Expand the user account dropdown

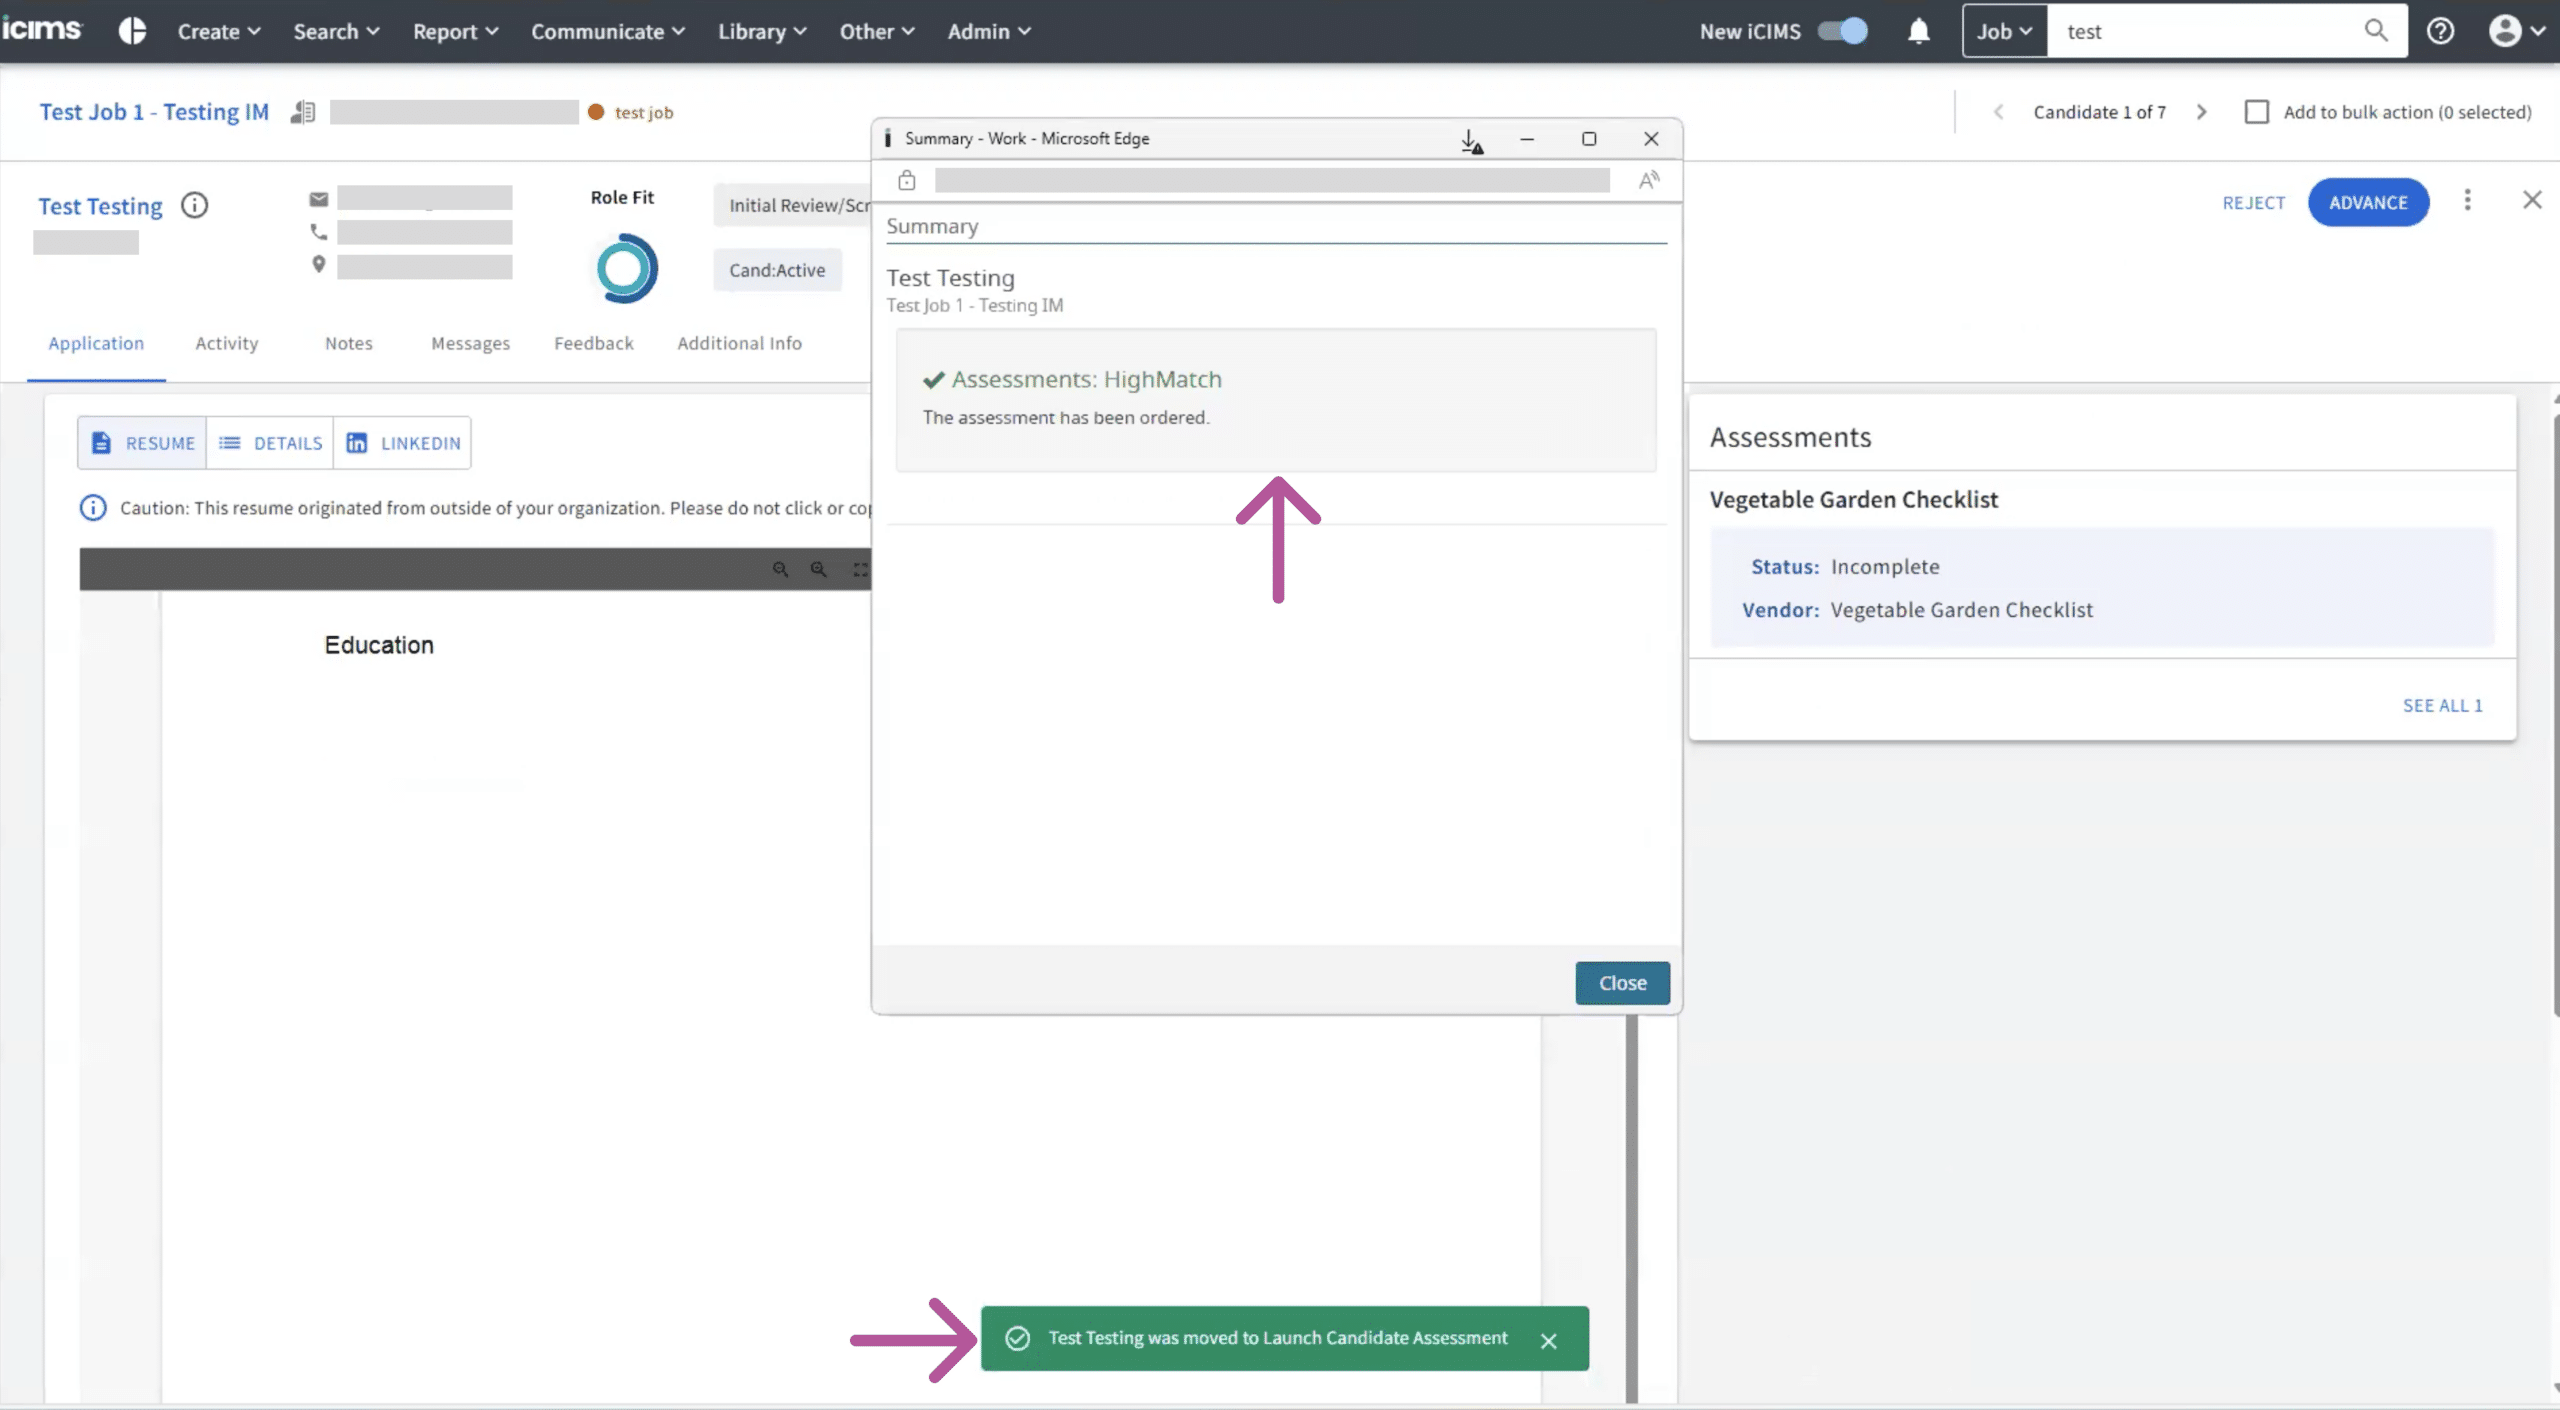pyautogui.click(x=2516, y=32)
